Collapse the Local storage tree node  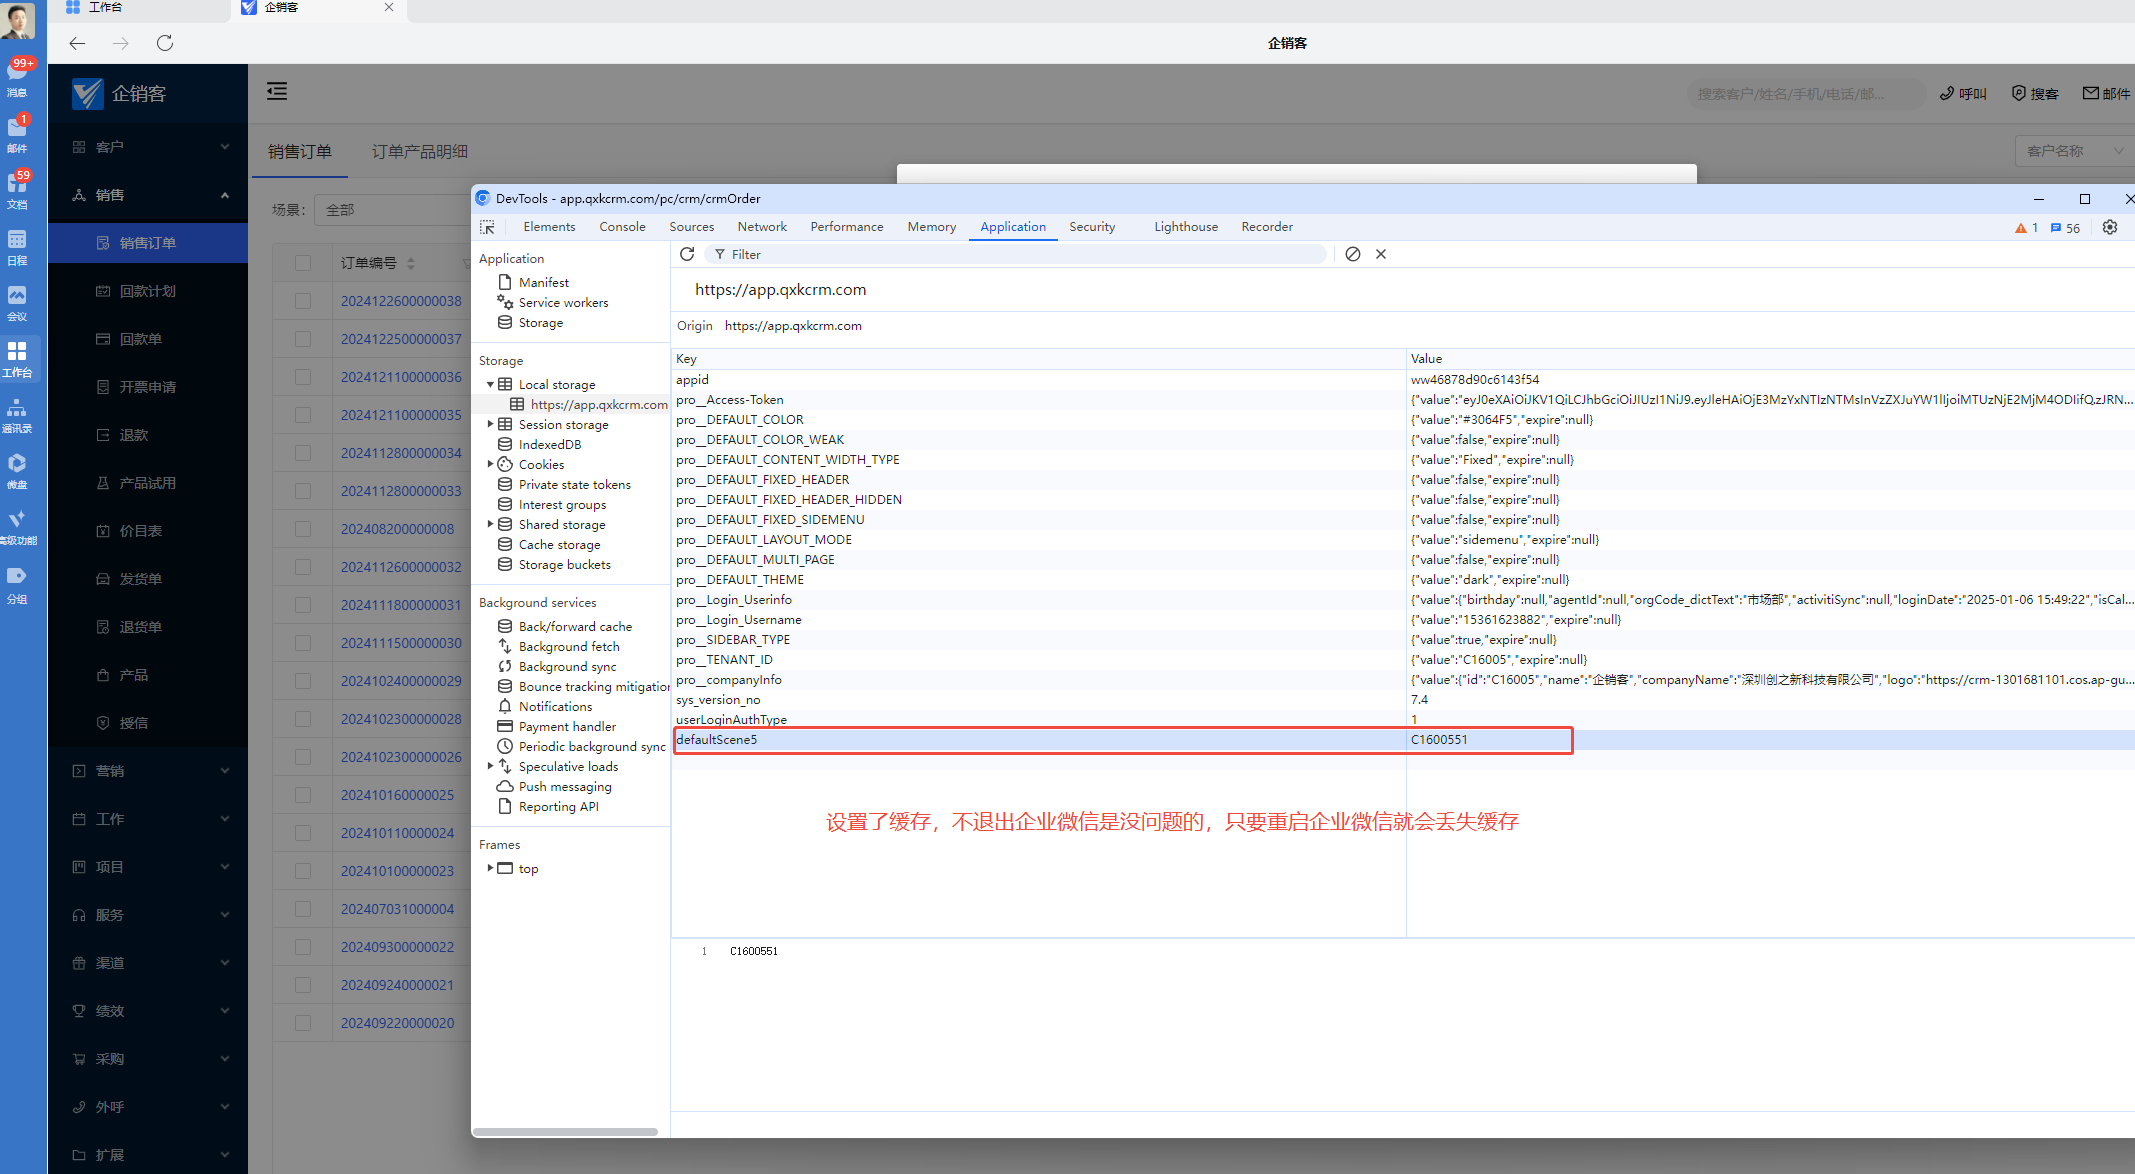490,384
